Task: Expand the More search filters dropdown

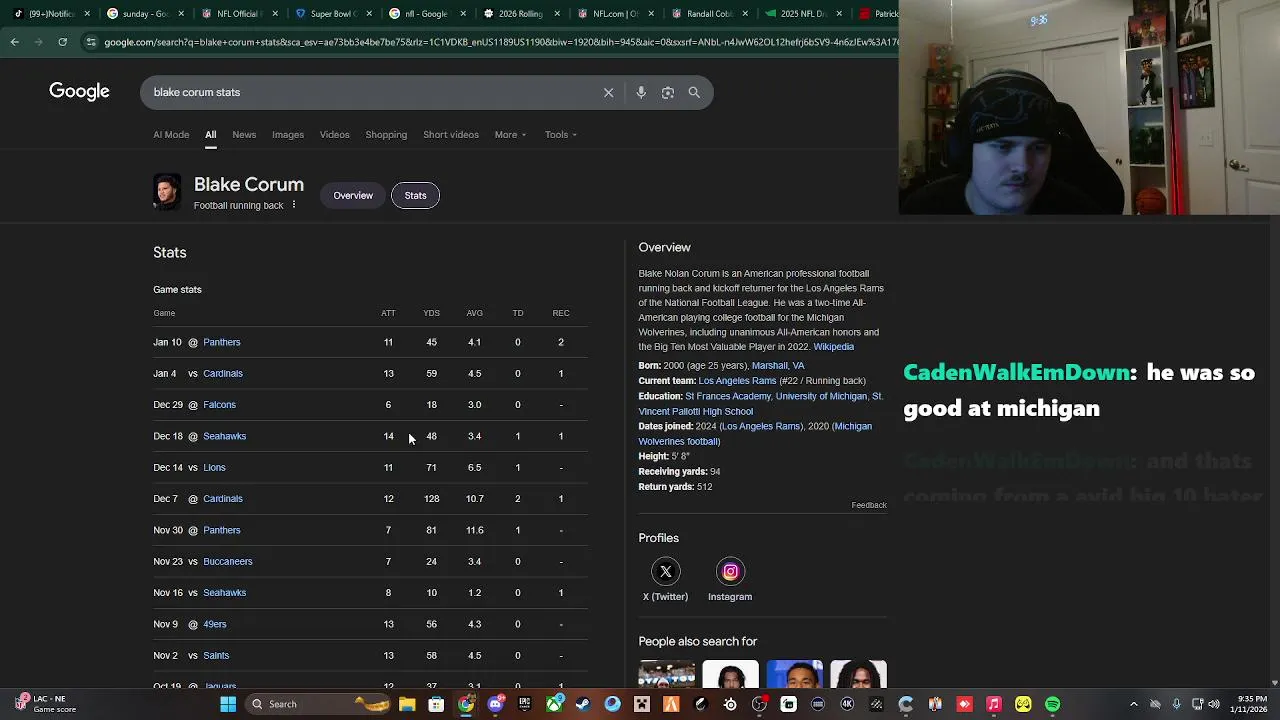Action: click(x=510, y=135)
